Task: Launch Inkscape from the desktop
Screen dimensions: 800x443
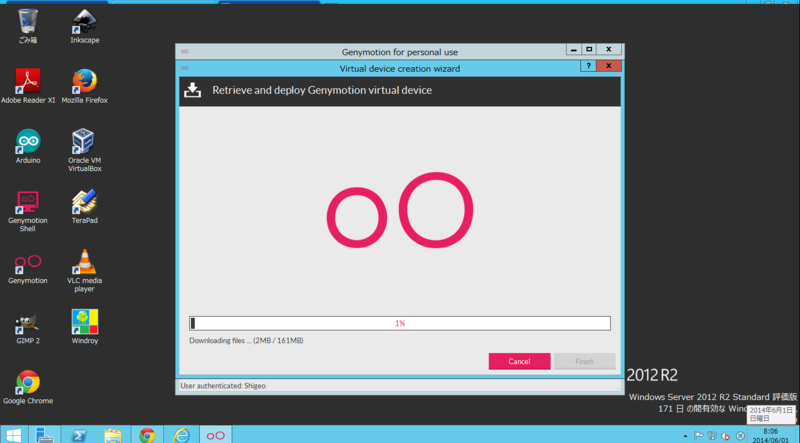Action: 85,26
